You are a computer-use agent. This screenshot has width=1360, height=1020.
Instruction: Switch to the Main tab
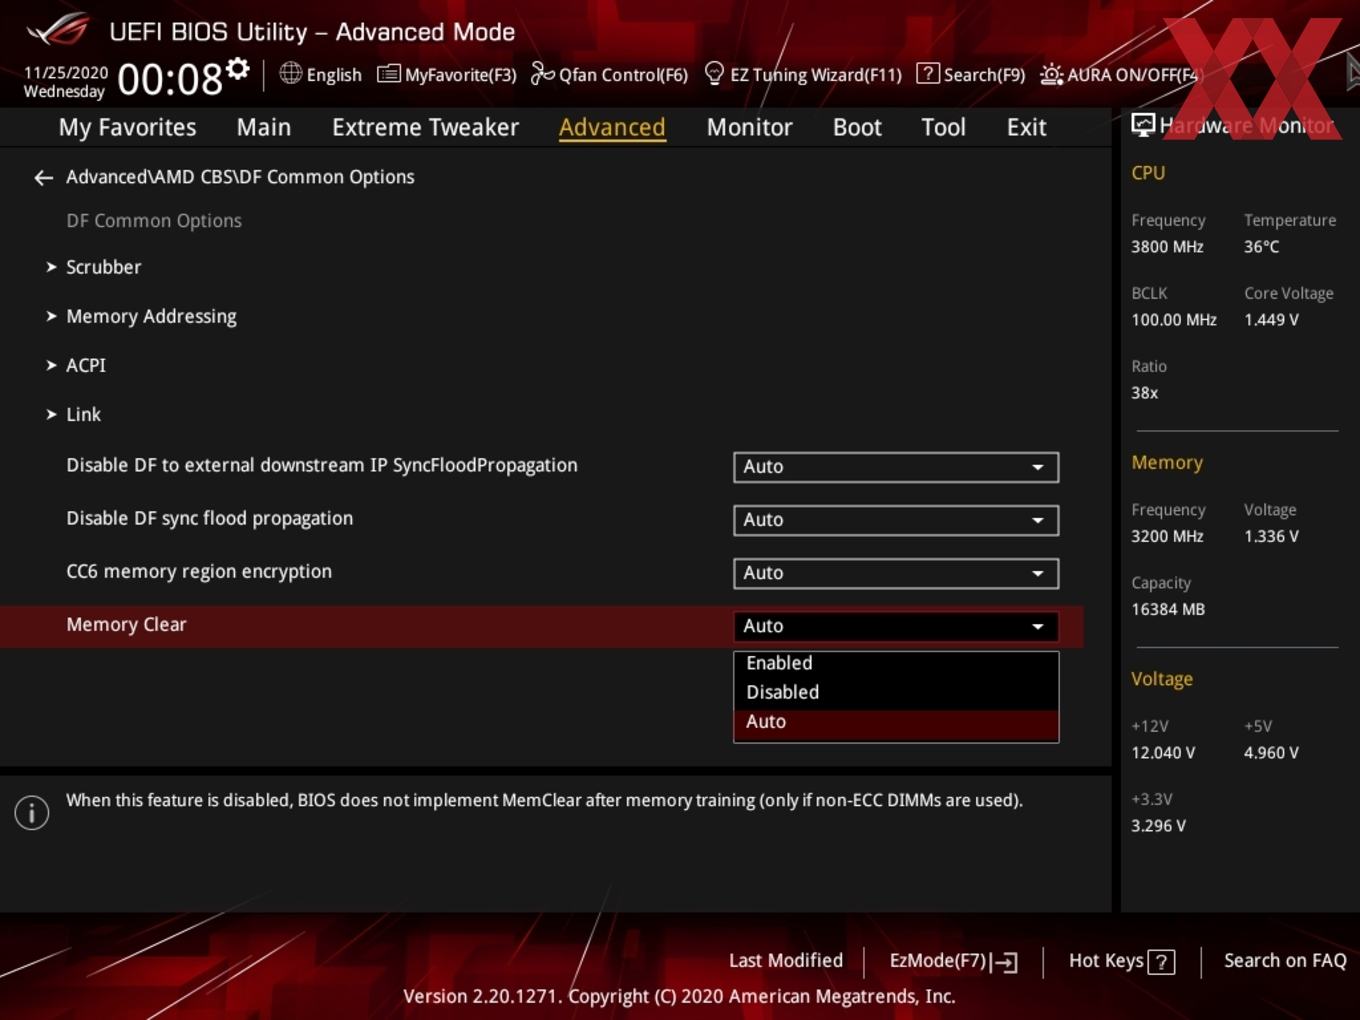coord(264,127)
